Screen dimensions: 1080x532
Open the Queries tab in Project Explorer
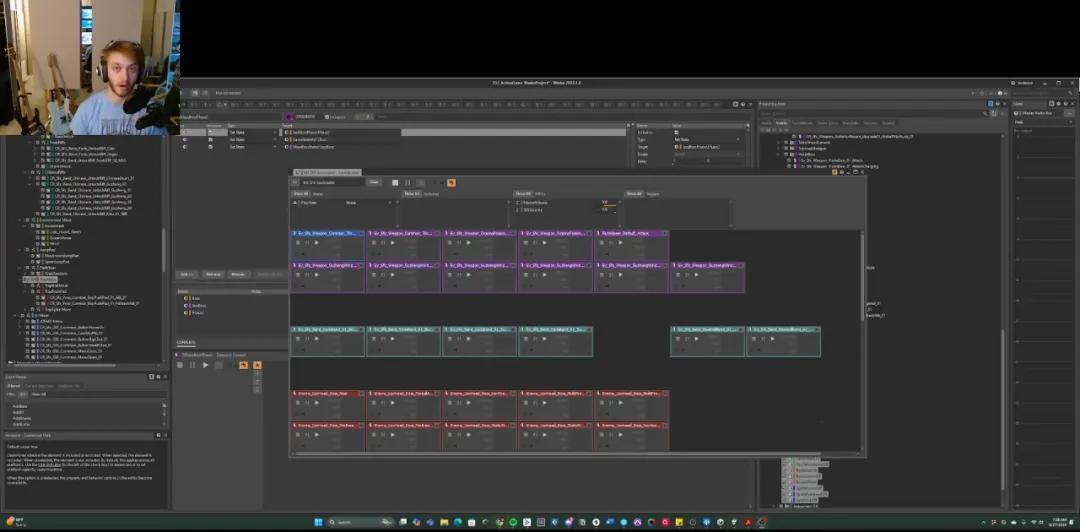point(889,123)
